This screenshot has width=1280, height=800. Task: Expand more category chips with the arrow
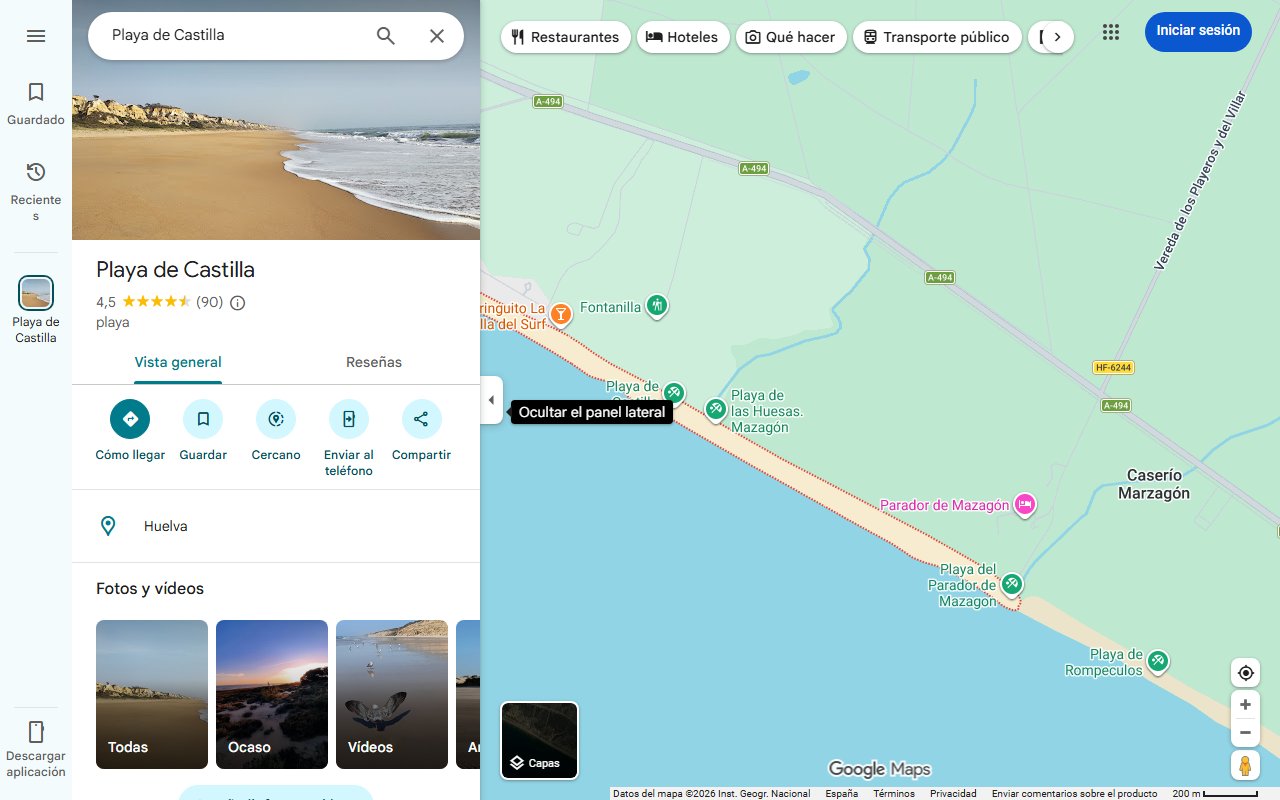pos(1058,35)
